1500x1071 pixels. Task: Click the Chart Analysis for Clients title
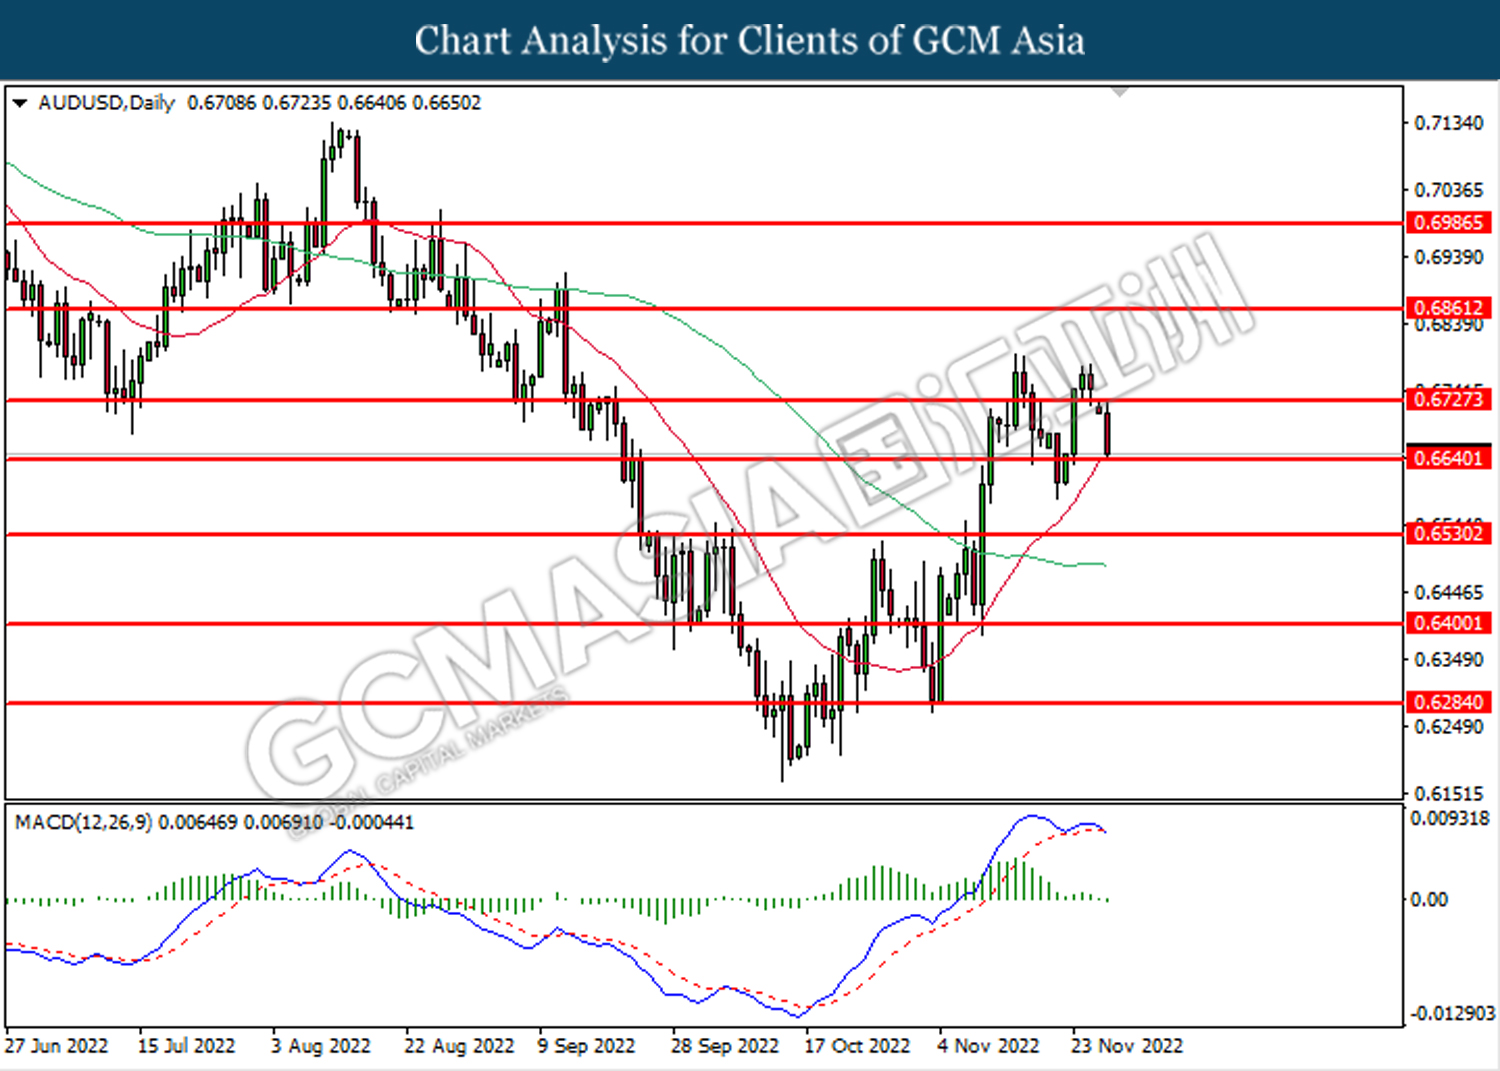749,41
